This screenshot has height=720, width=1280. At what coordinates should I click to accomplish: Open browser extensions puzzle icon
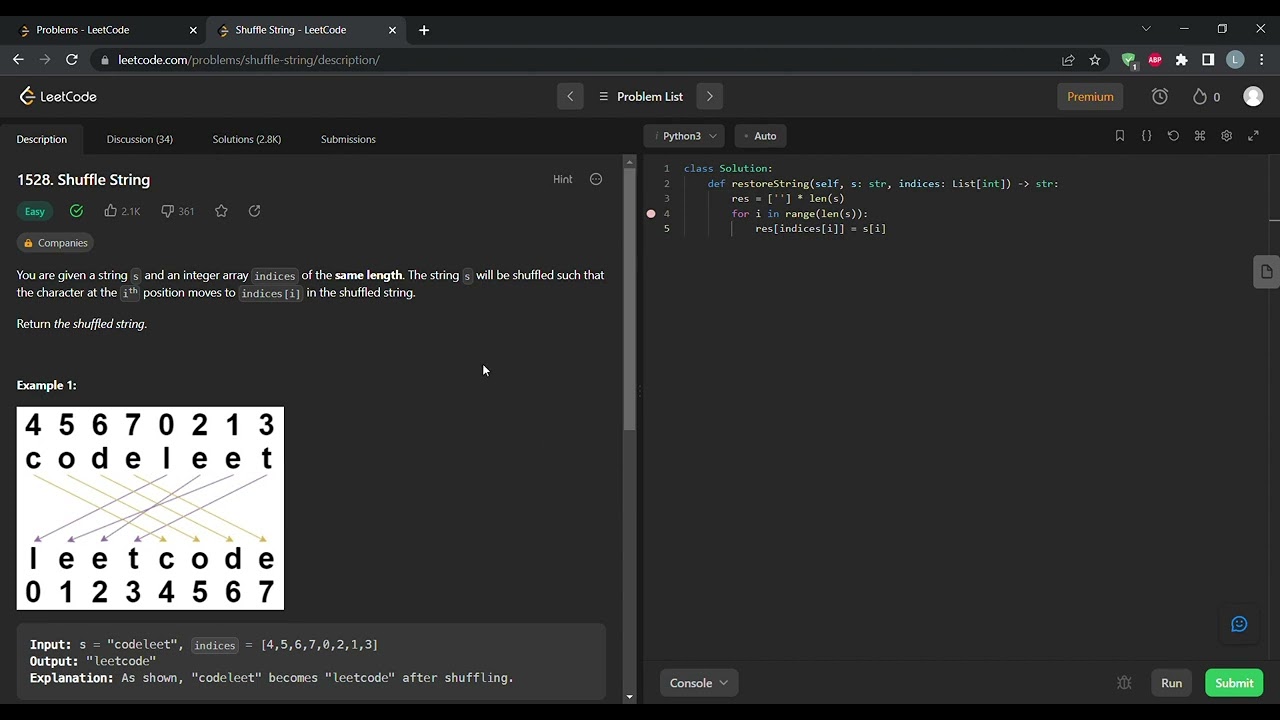point(1182,60)
